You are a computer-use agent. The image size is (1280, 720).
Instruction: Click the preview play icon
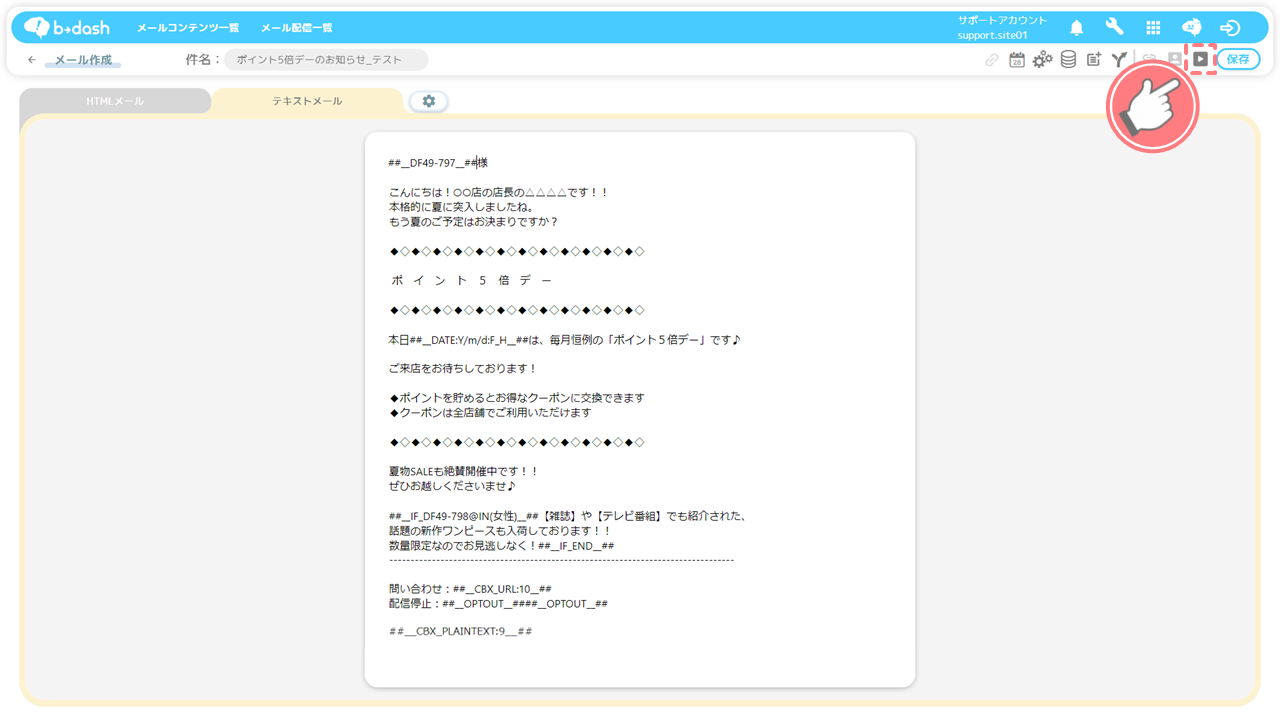point(1200,59)
